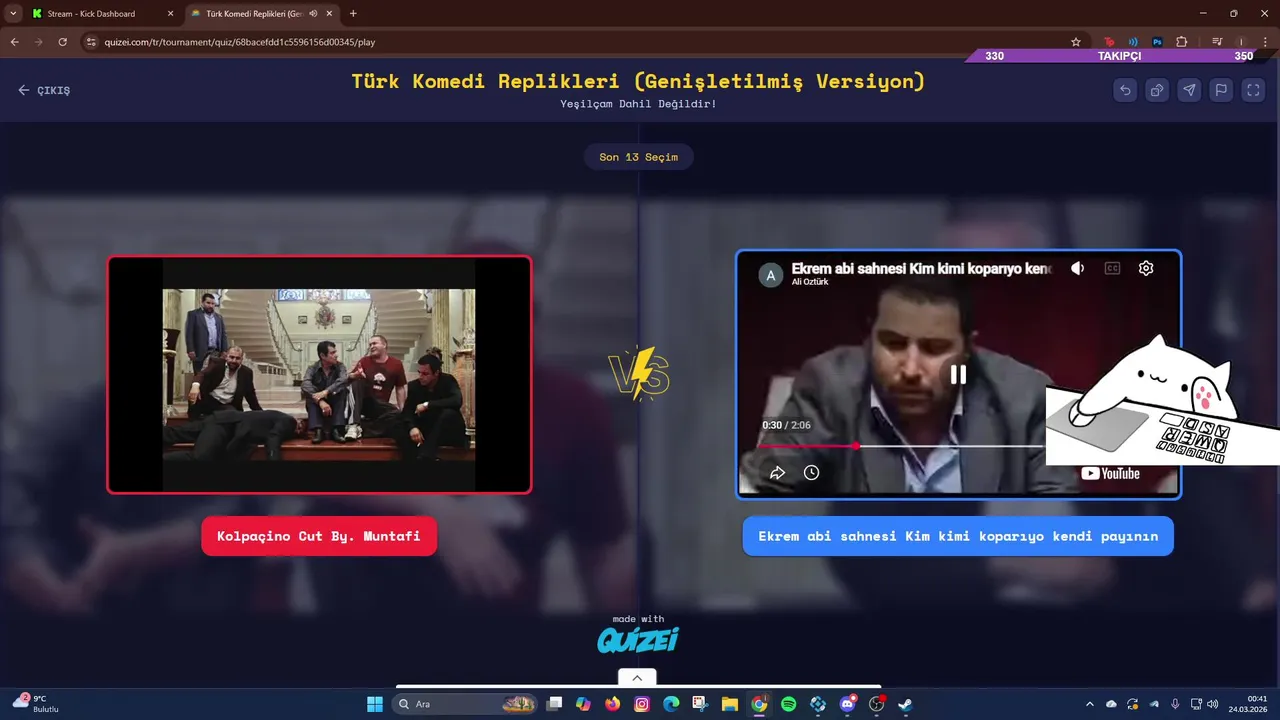Viewport: 1280px width, 720px height.
Task: Click the undo last choice icon
Action: (1125, 90)
